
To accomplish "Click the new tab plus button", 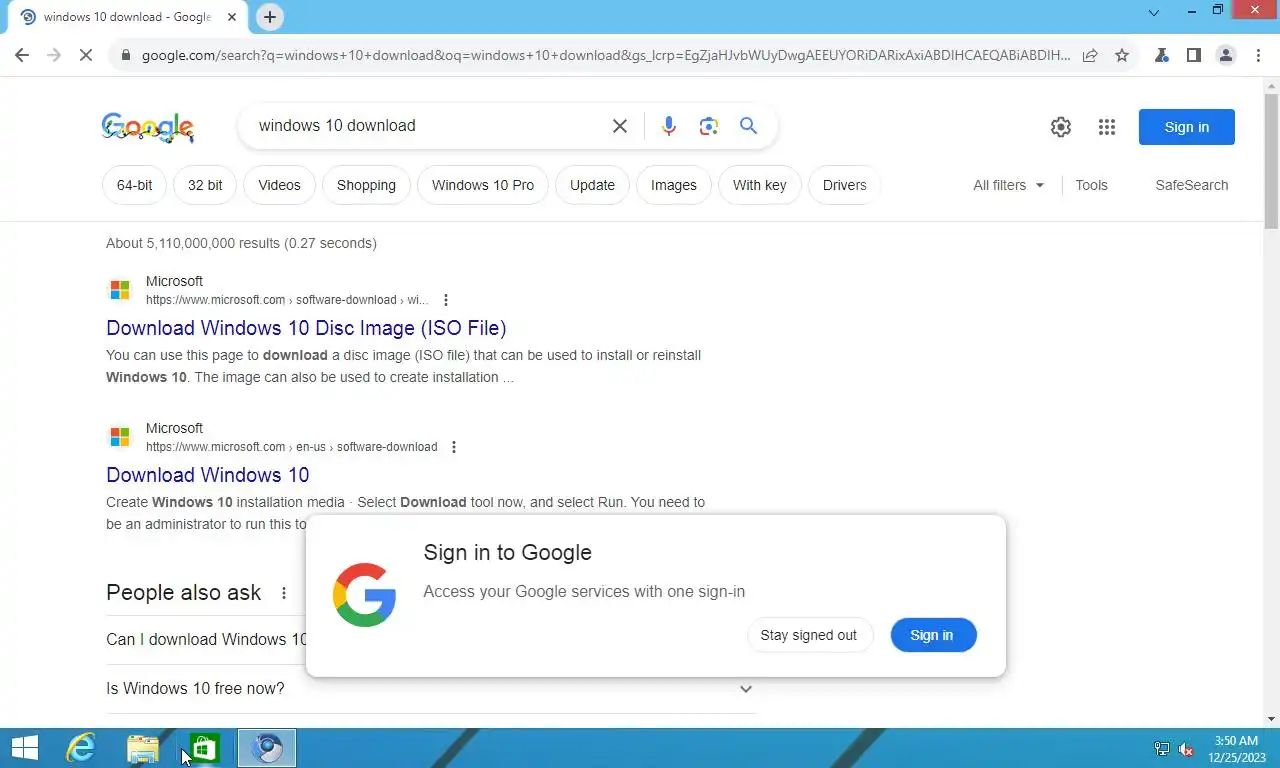I will (270, 17).
